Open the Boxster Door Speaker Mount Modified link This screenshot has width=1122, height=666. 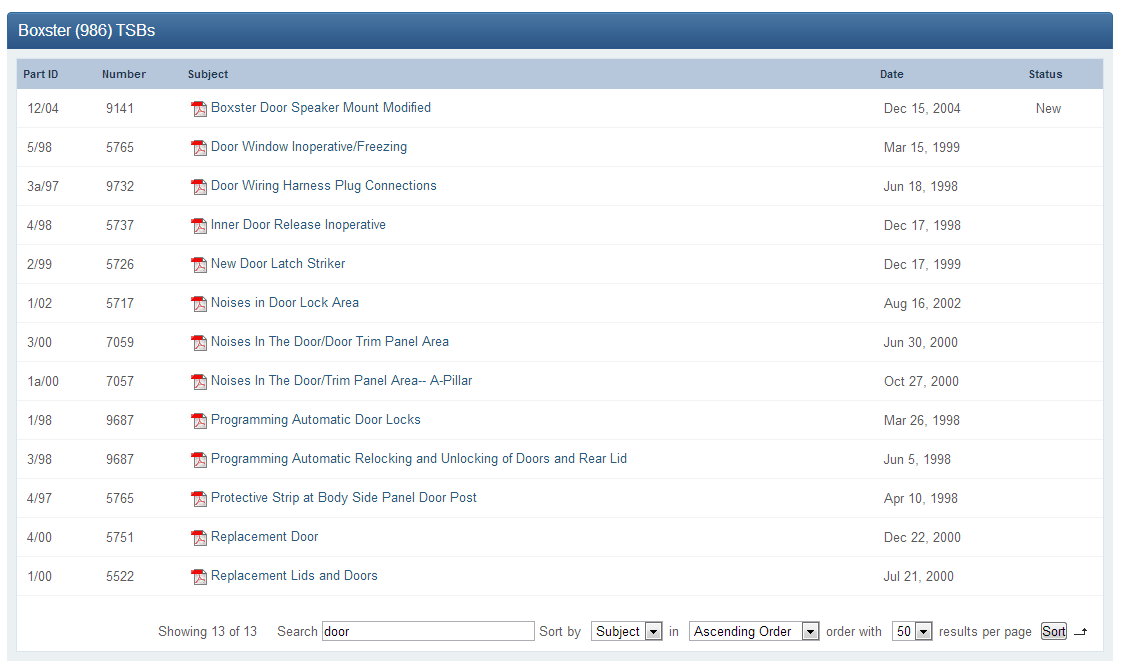321,107
